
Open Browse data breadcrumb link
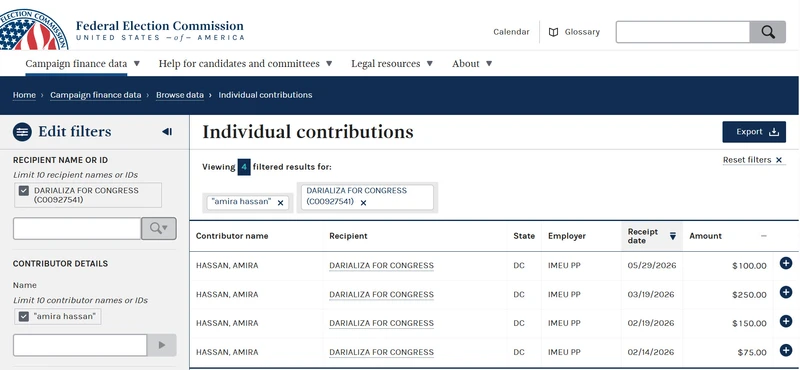coord(180,95)
